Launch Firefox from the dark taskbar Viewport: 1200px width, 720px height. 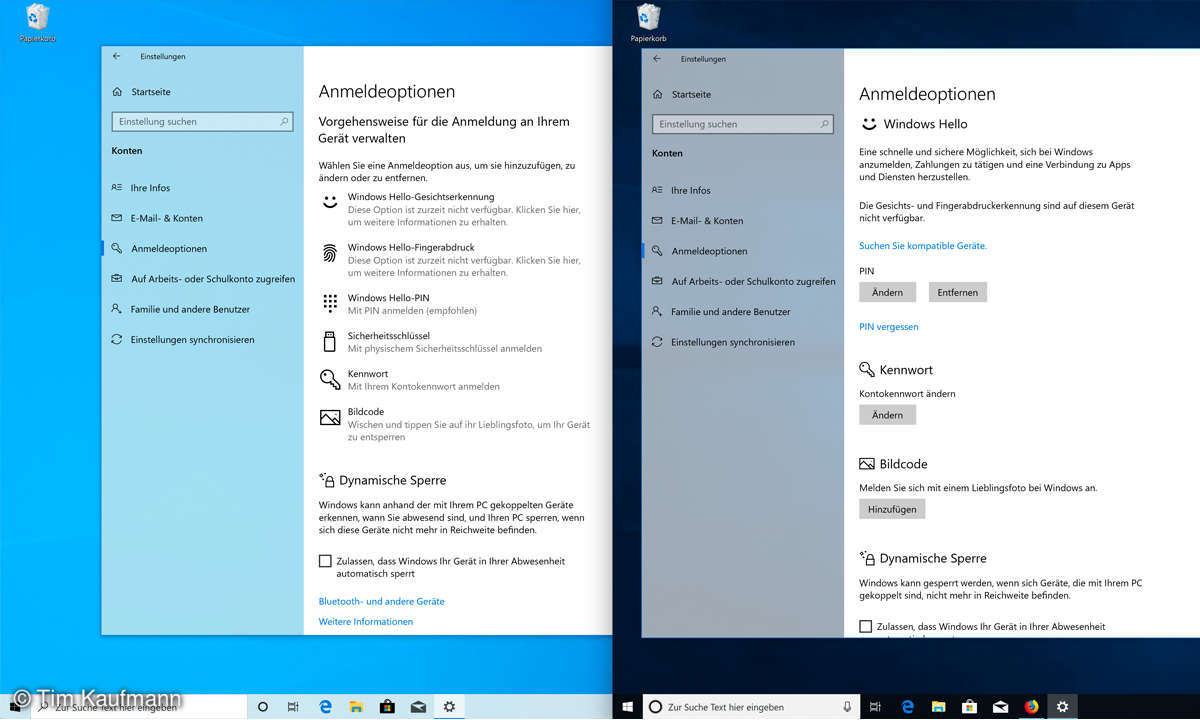pos(1031,707)
